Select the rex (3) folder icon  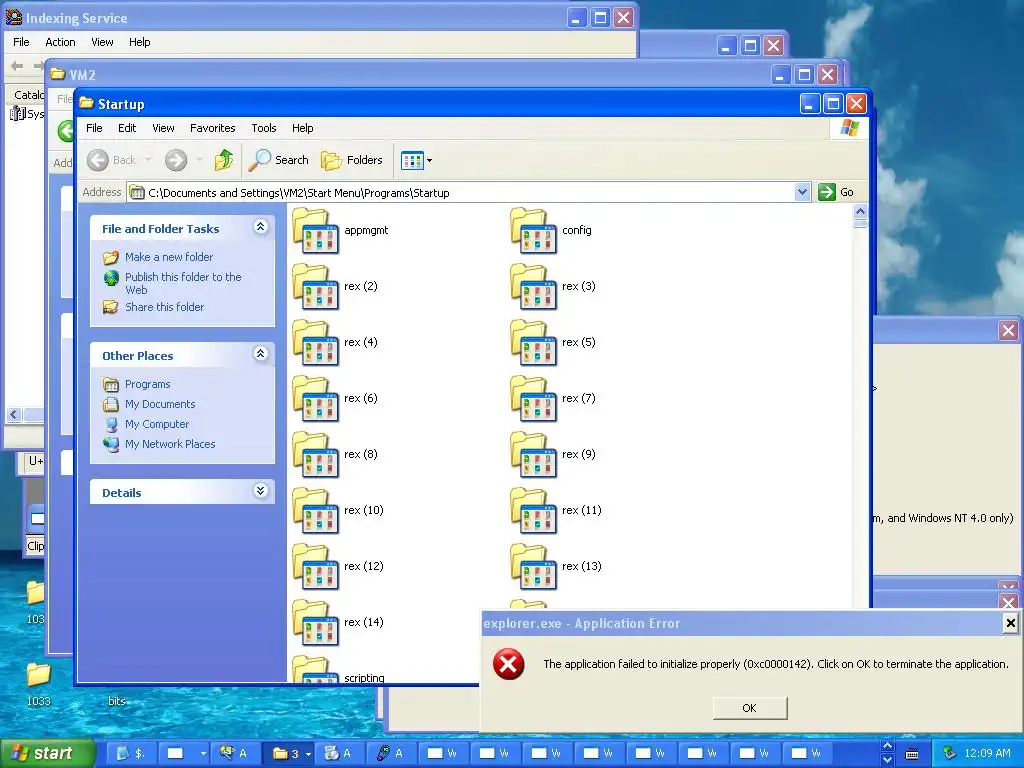point(534,287)
